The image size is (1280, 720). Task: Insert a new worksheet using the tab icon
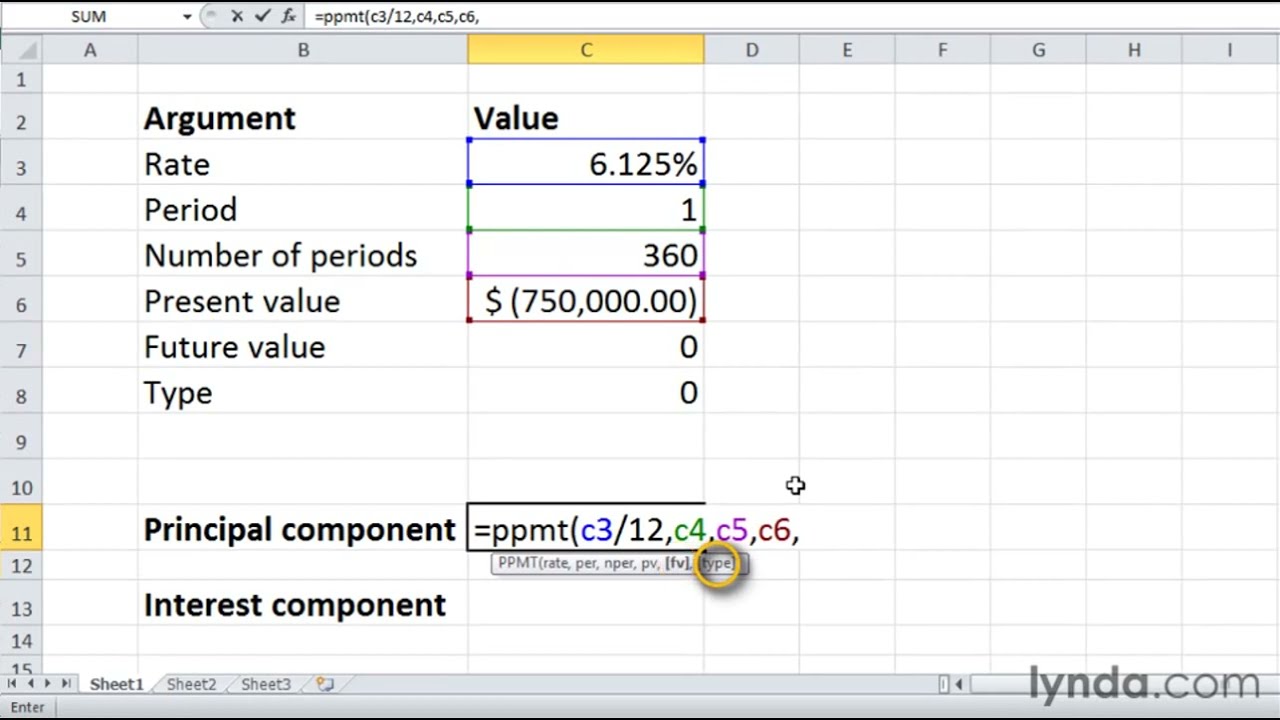coord(325,684)
